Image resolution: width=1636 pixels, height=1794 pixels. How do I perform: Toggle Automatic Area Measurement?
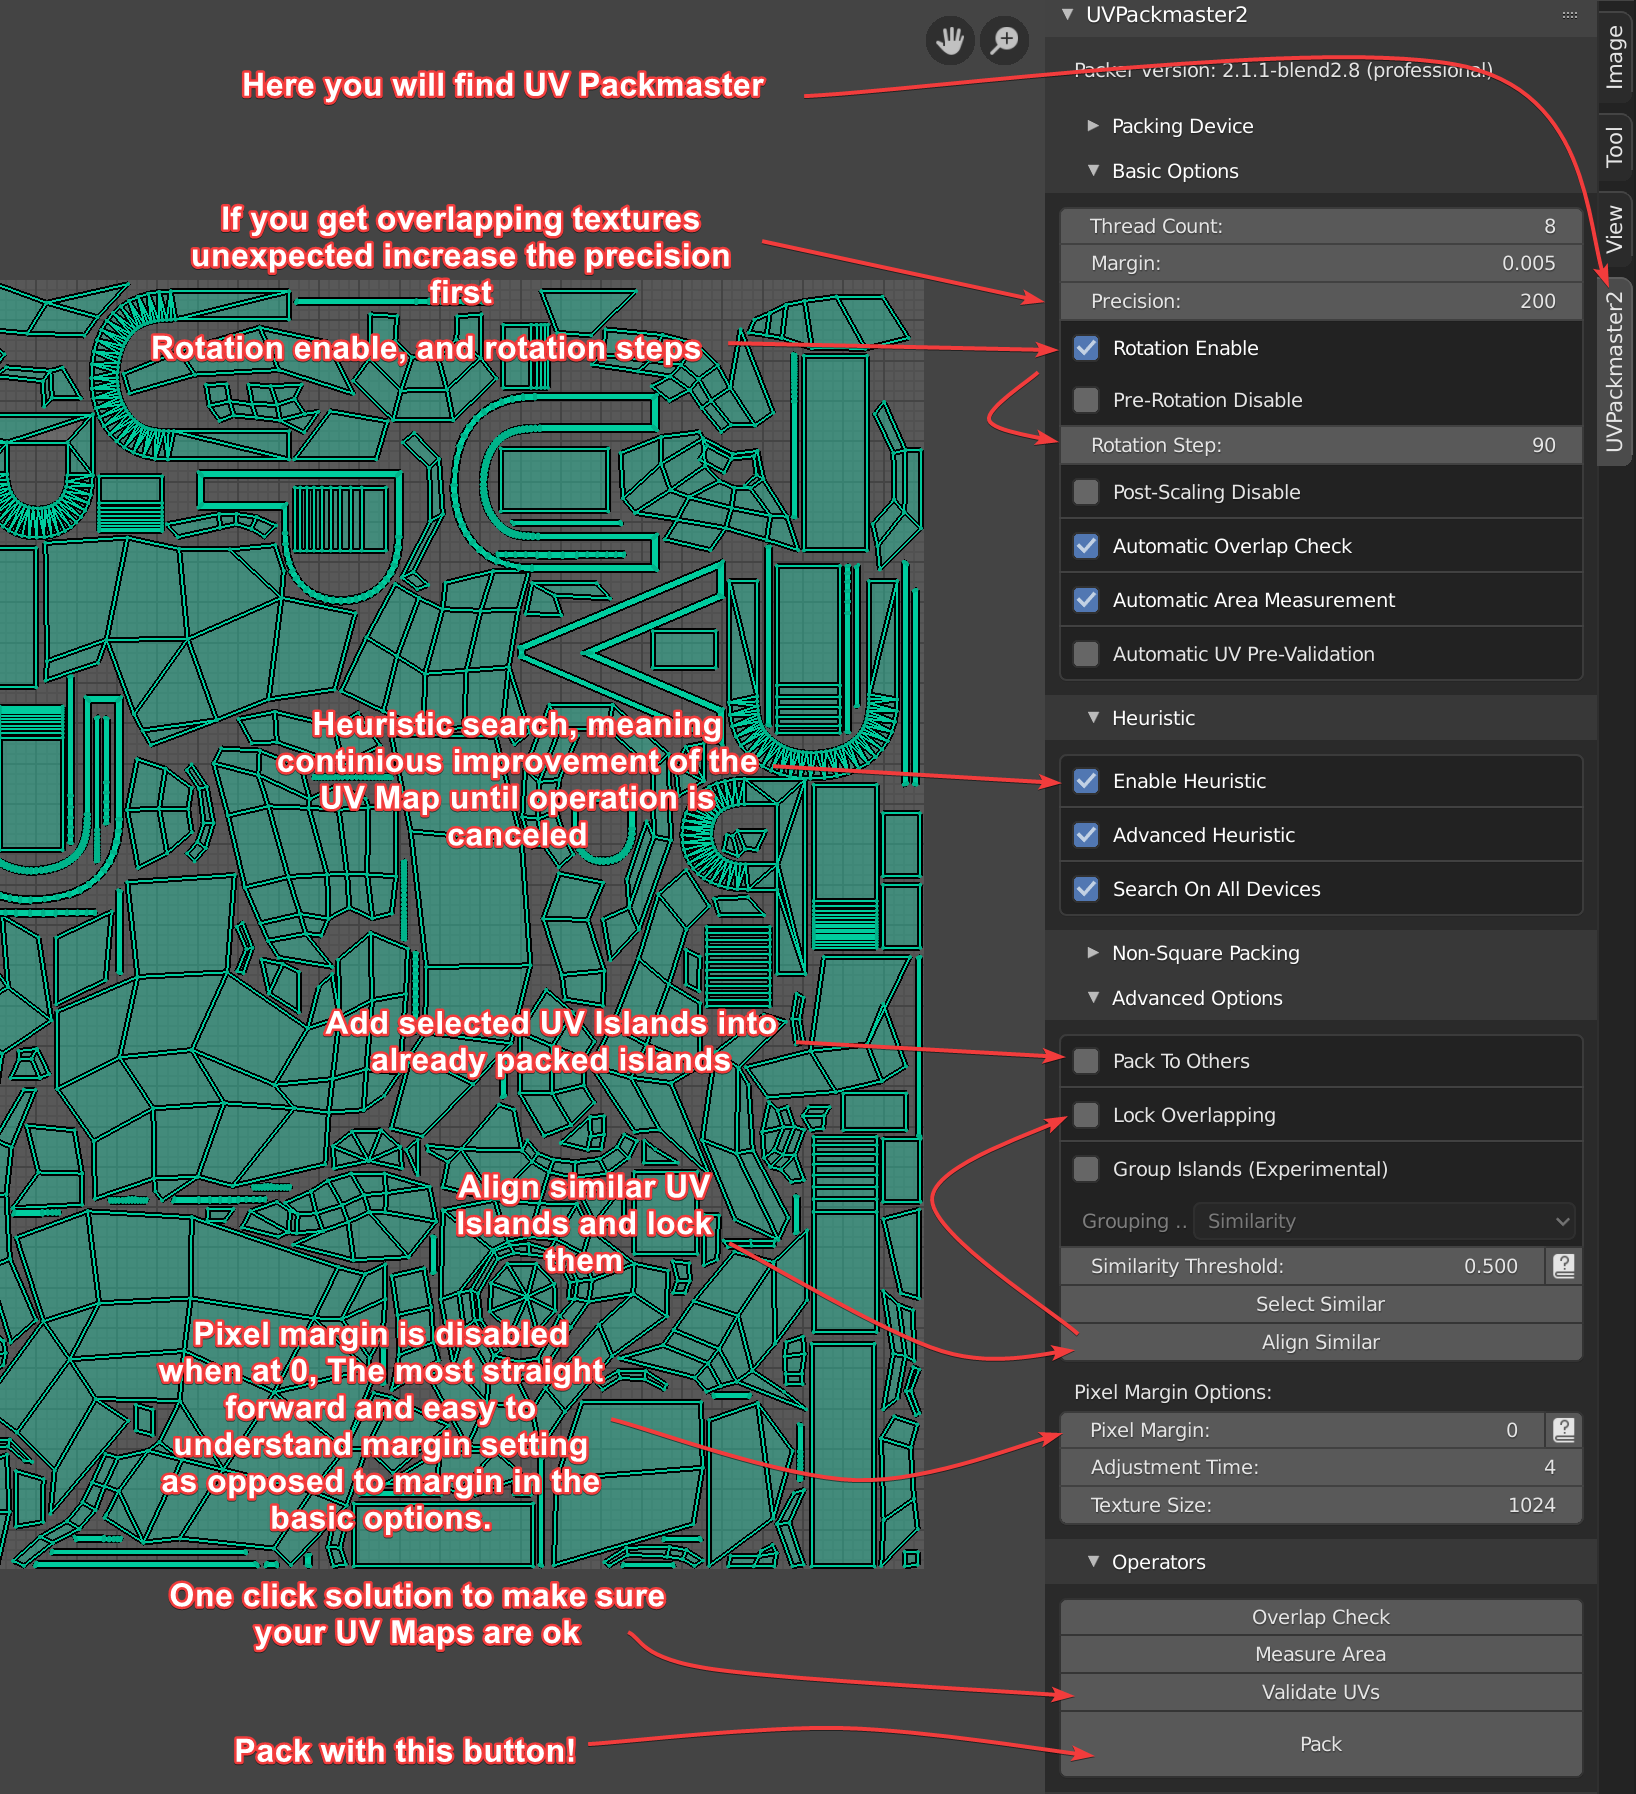(x=1086, y=600)
